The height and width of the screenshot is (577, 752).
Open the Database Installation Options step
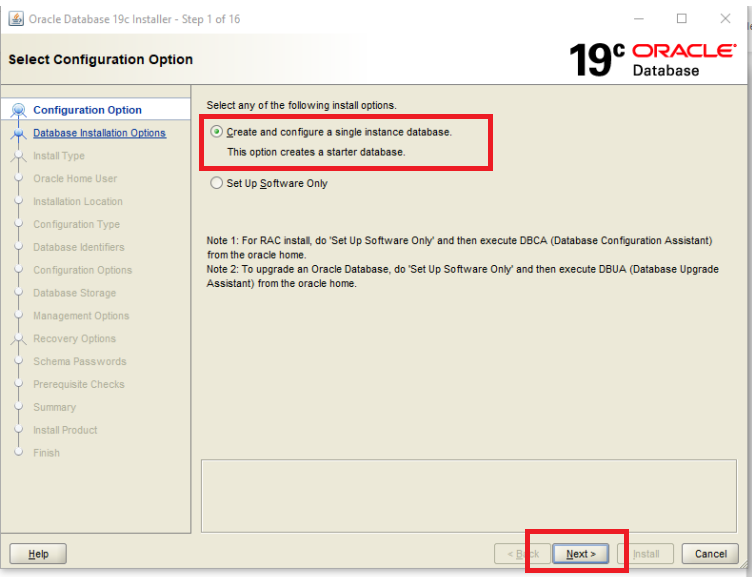click(x=99, y=133)
